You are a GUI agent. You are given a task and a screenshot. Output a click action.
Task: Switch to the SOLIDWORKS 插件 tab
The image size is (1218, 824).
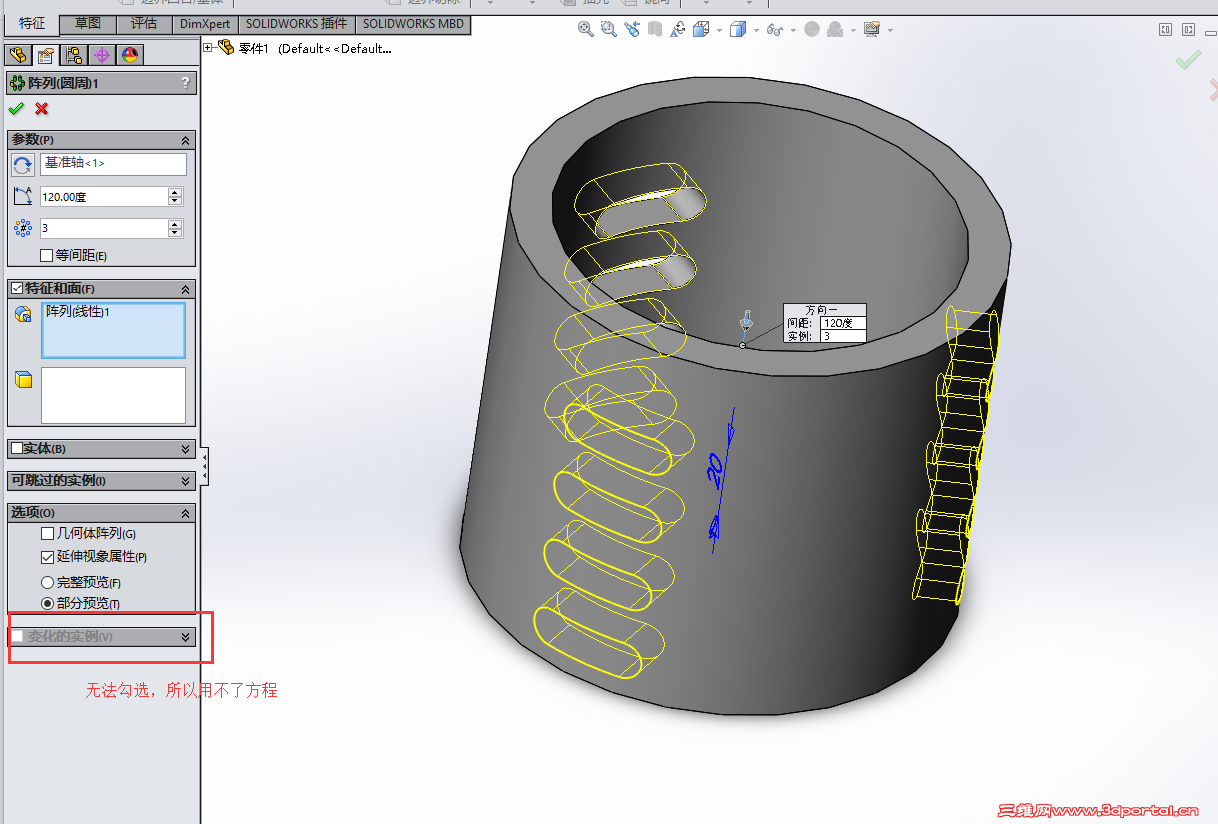297,24
